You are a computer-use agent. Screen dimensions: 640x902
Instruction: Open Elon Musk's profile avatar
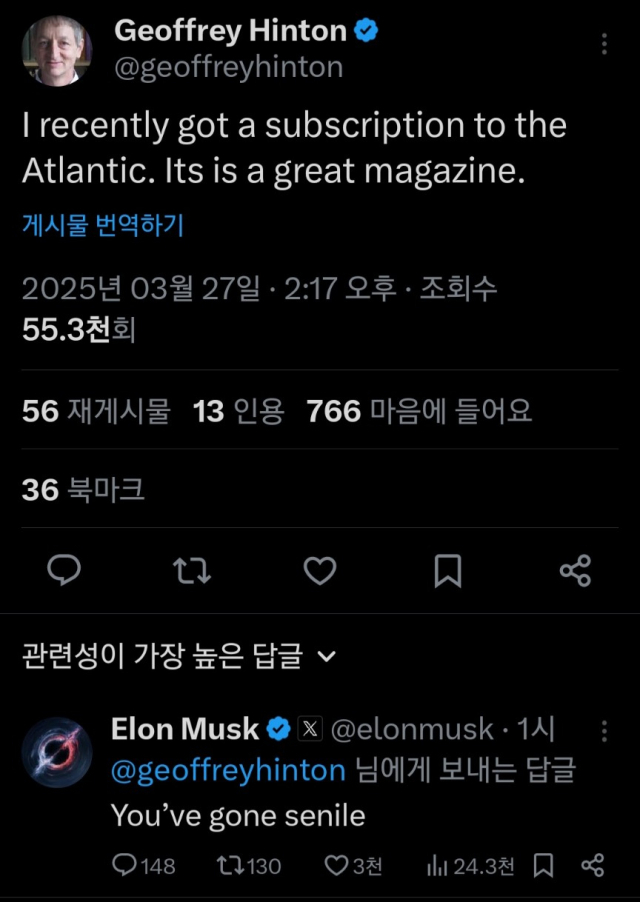56,752
